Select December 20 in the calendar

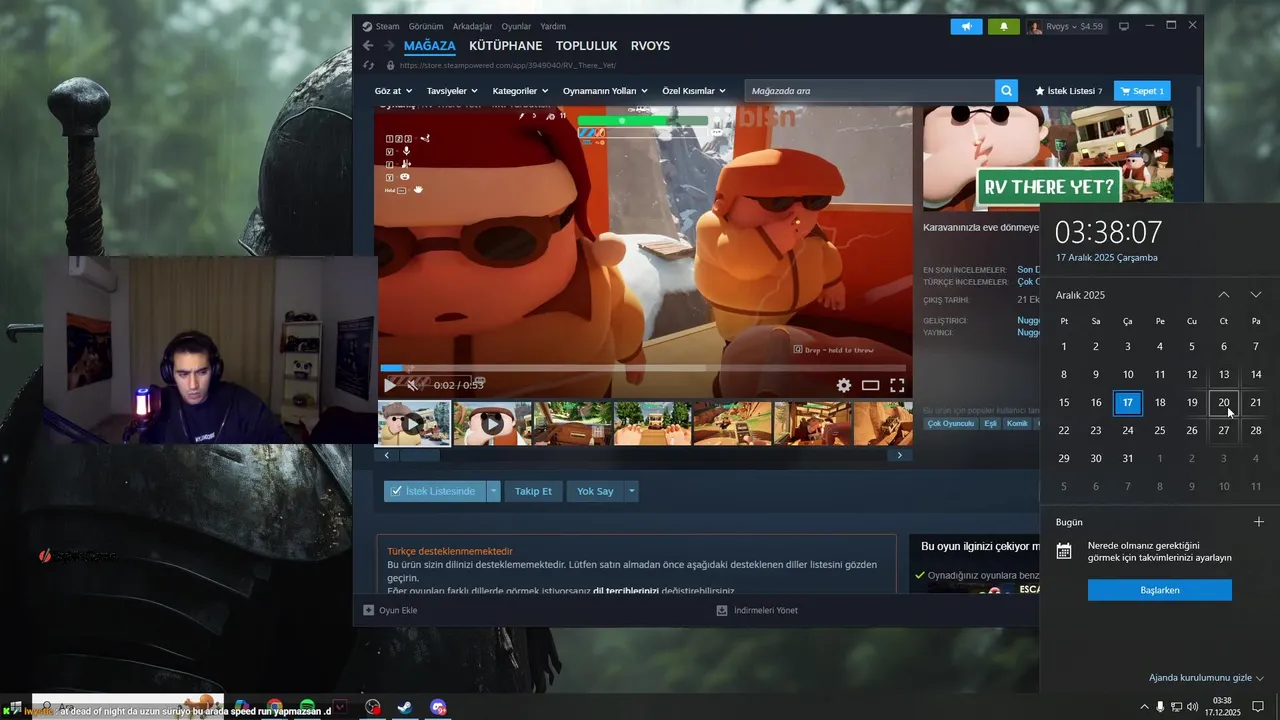click(1224, 402)
